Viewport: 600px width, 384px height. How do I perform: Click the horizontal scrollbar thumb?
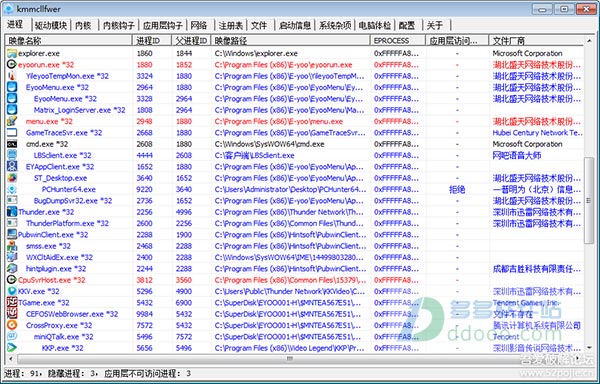290,359
